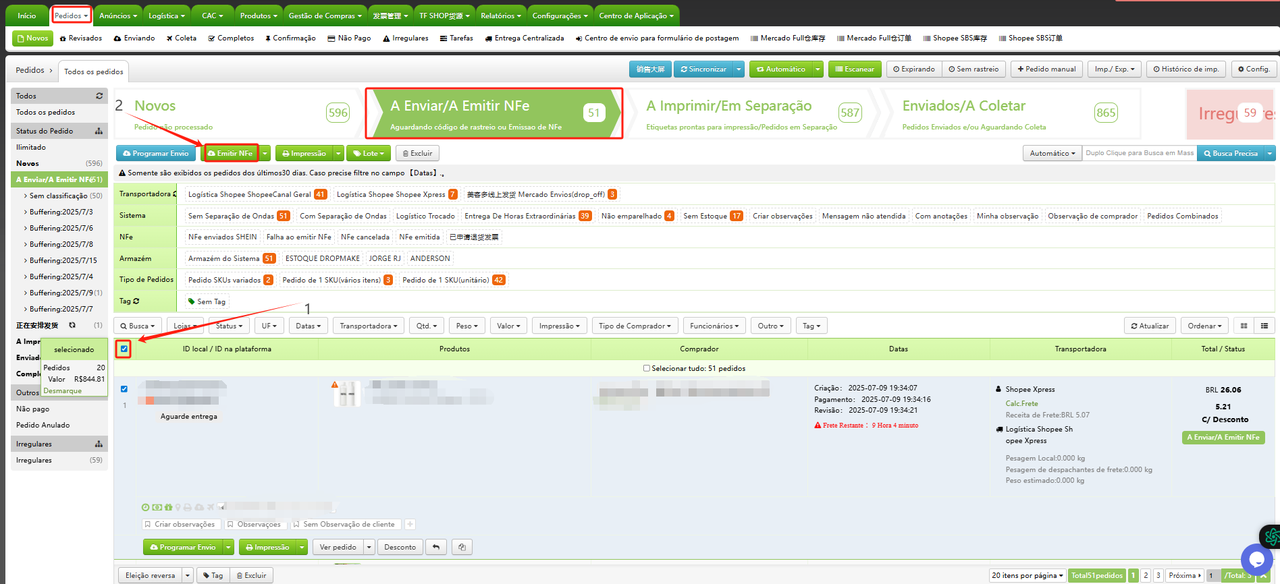The width and height of the screenshot is (1280, 584).
Task: Uncheck the select-all header checkbox
Action: (x=124, y=349)
